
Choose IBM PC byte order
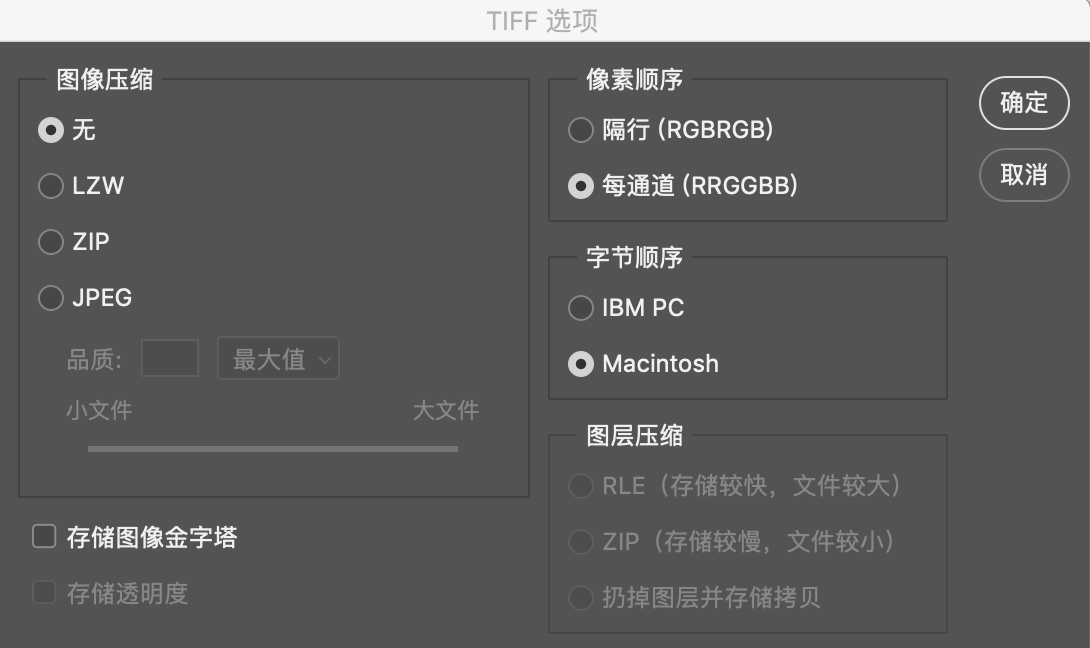pos(580,308)
